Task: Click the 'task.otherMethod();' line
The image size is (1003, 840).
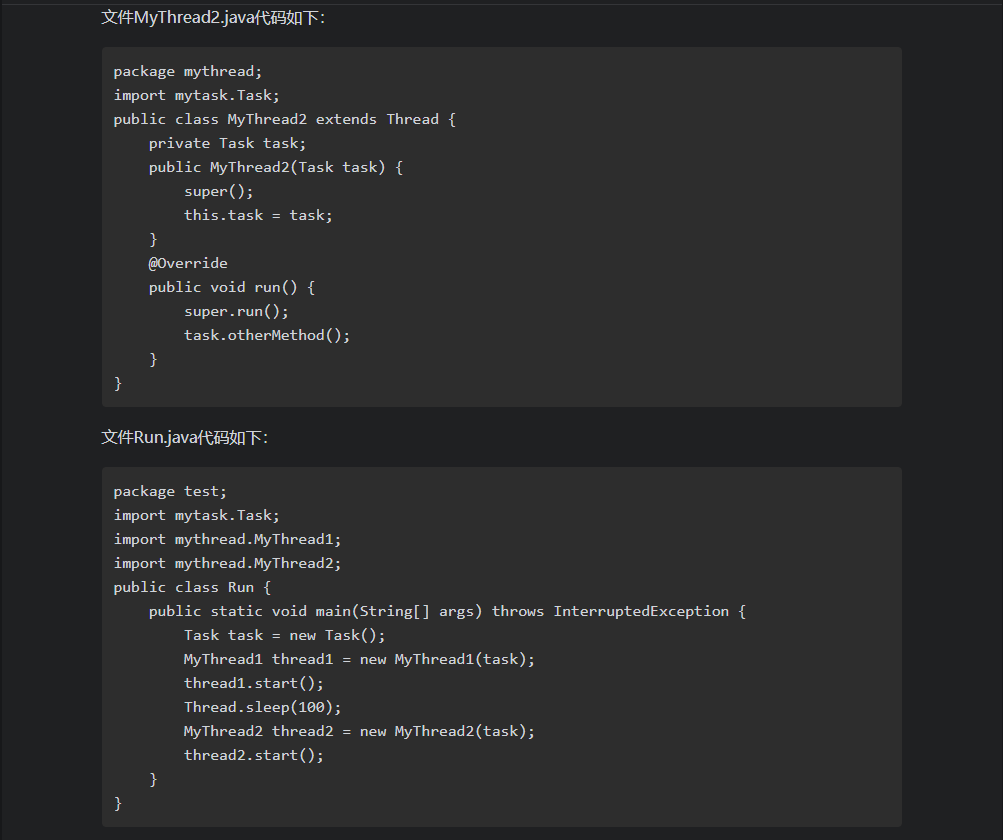Action: [267, 335]
